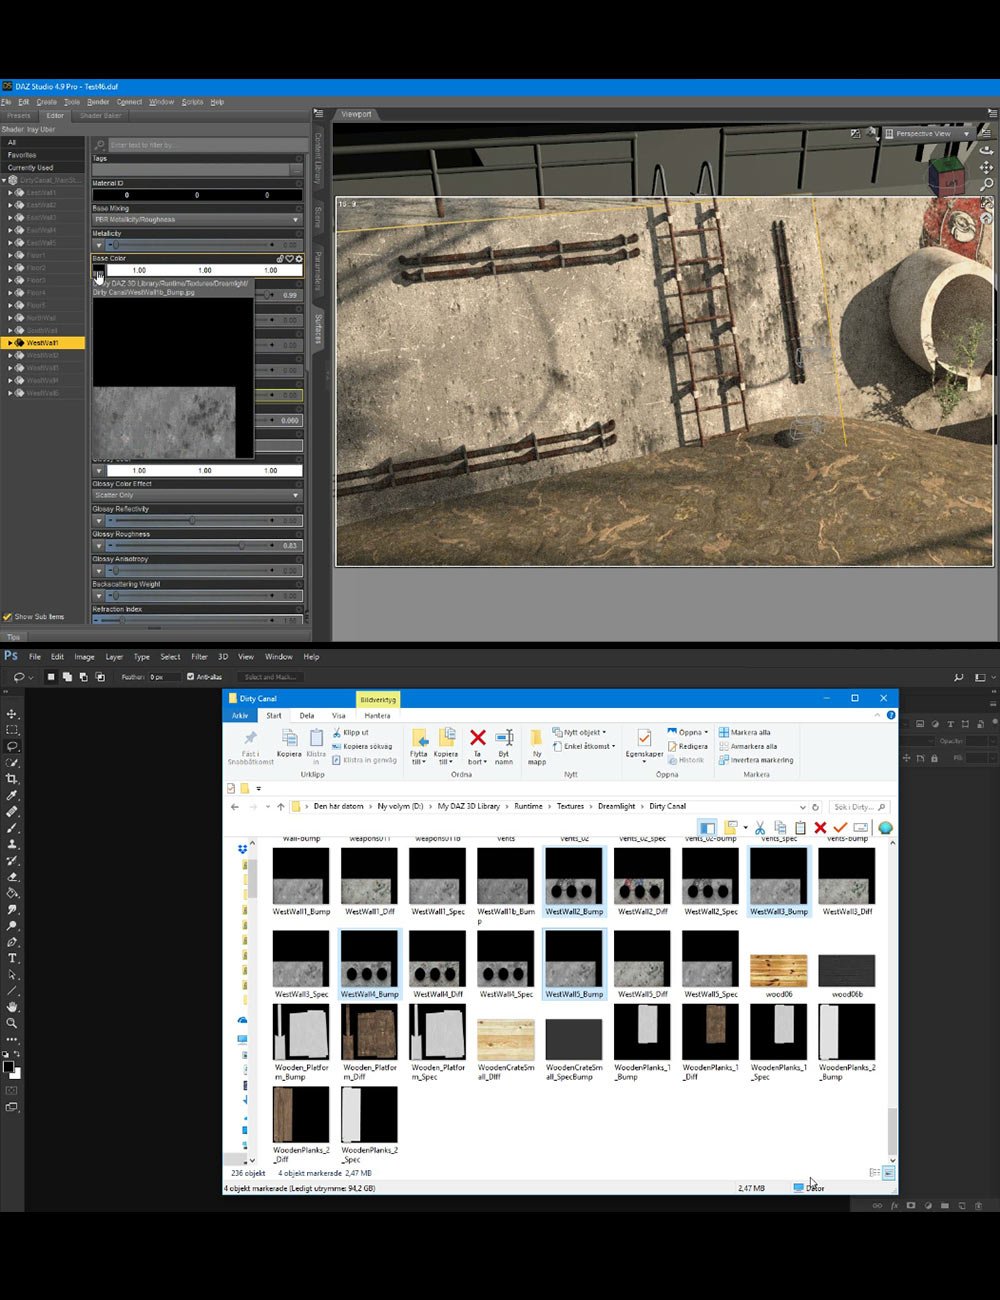
Task: Select the Type tool in Photoshop
Action: click(x=12, y=958)
